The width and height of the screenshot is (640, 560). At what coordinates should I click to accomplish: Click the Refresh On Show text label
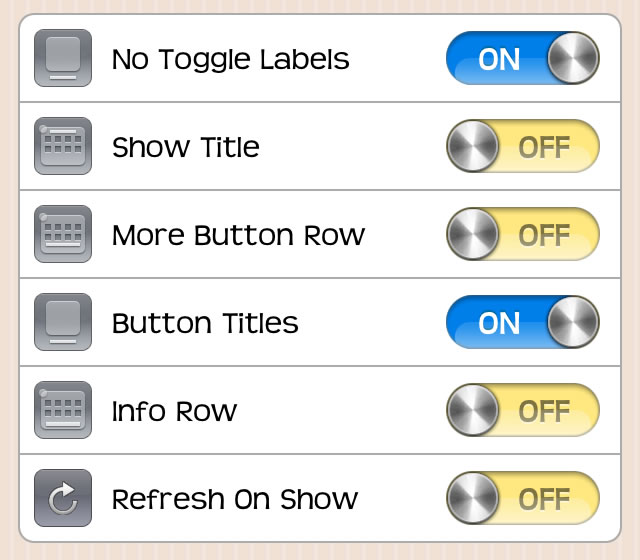tap(235, 499)
